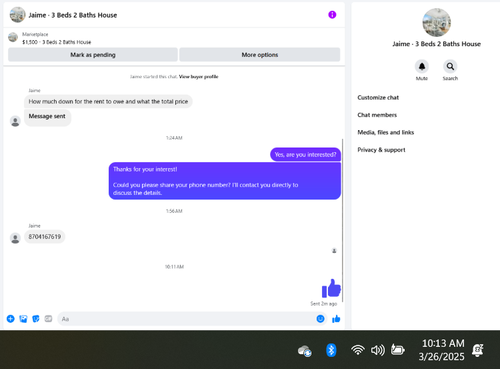500x369 pixels.
Task: Open emoji picker in message box
Action: 320,319
